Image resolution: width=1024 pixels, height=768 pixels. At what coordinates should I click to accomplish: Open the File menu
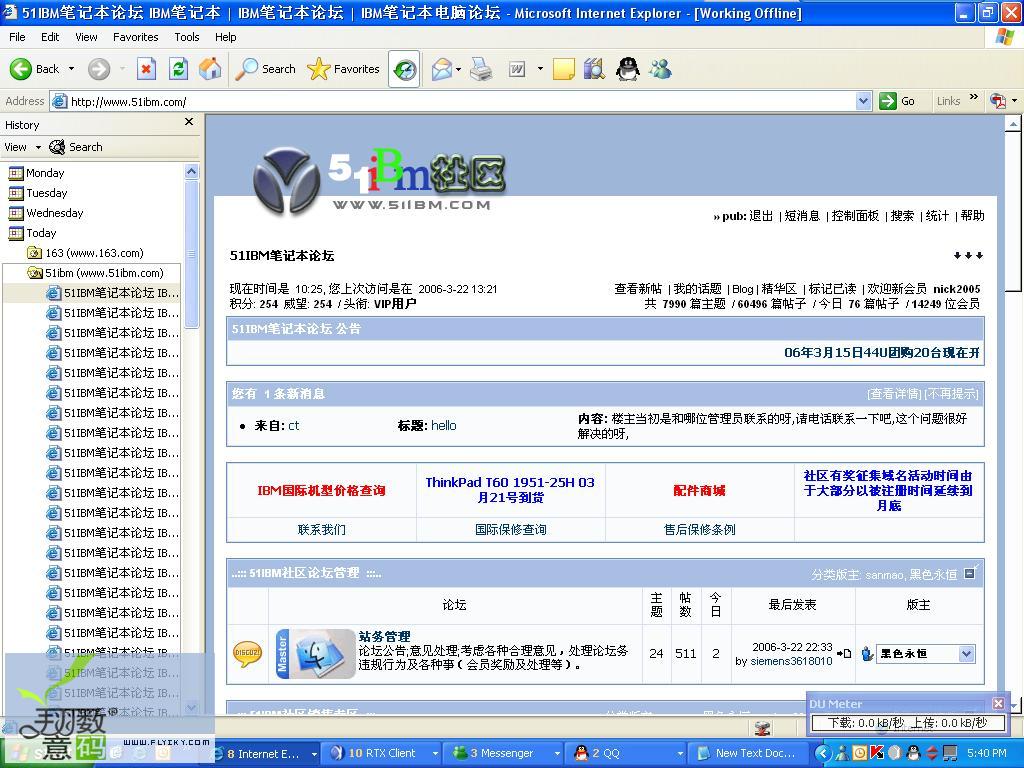17,37
